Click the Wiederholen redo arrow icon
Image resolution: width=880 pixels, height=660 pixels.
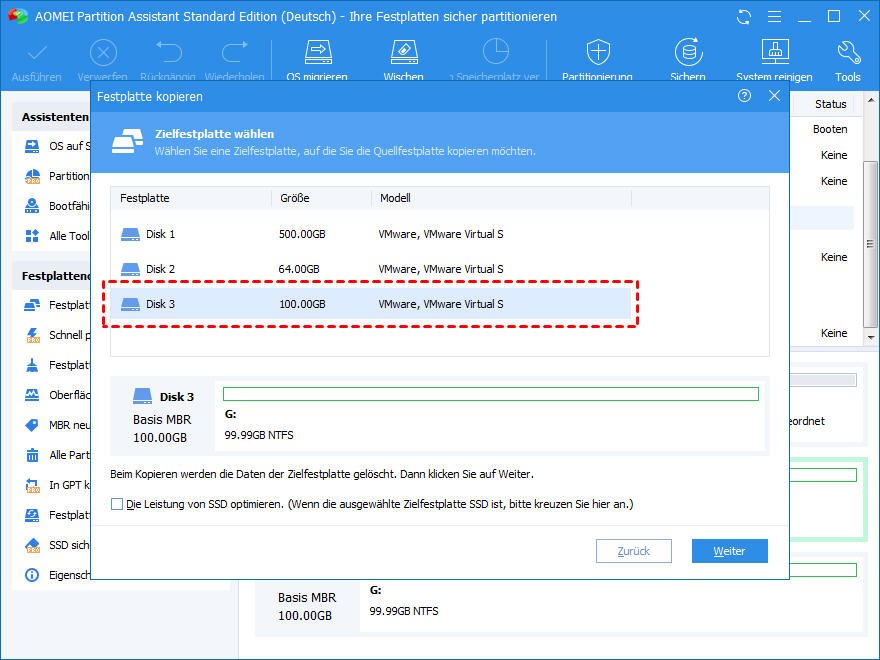[235, 53]
